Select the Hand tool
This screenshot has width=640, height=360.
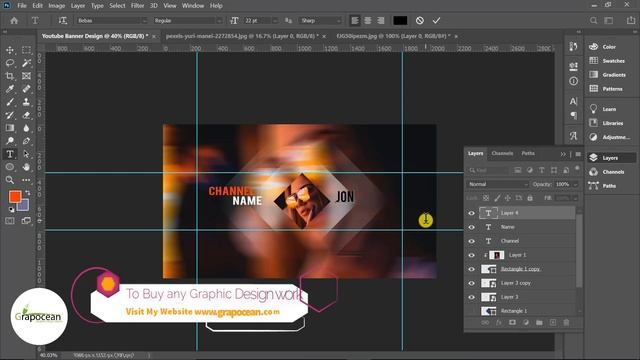(x=26, y=167)
